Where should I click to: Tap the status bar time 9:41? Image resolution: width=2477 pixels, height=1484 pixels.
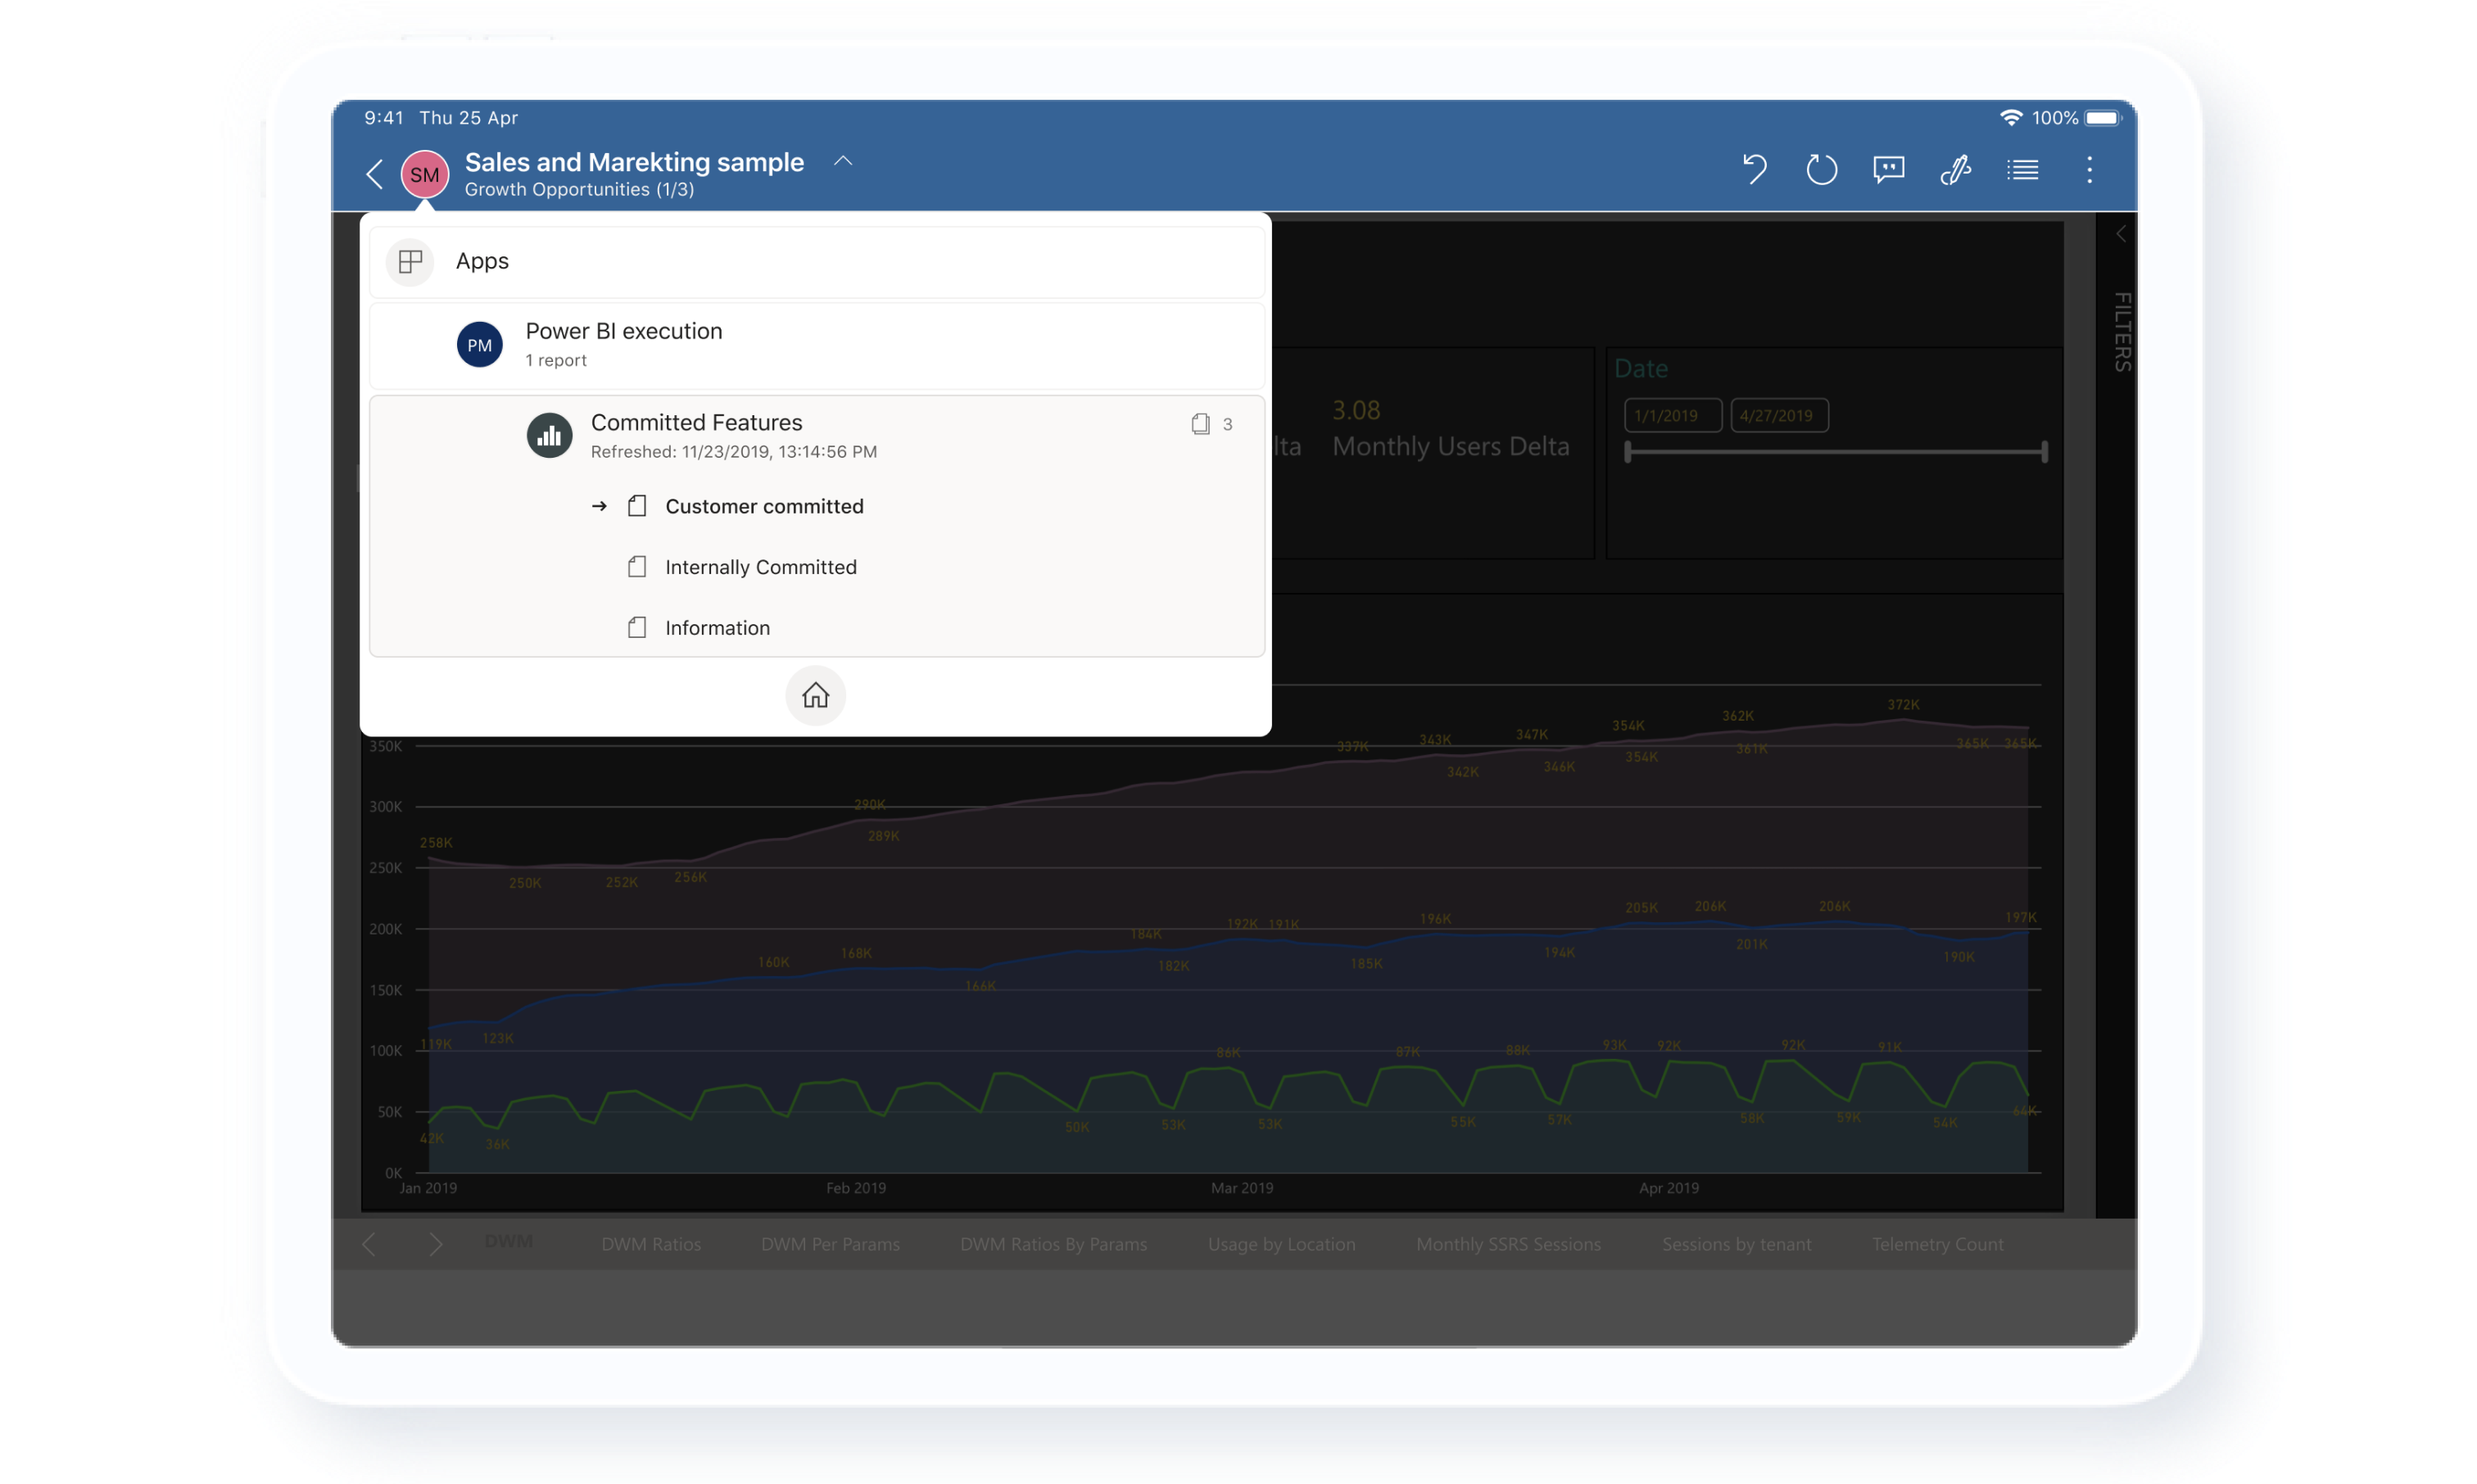tap(384, 117)
